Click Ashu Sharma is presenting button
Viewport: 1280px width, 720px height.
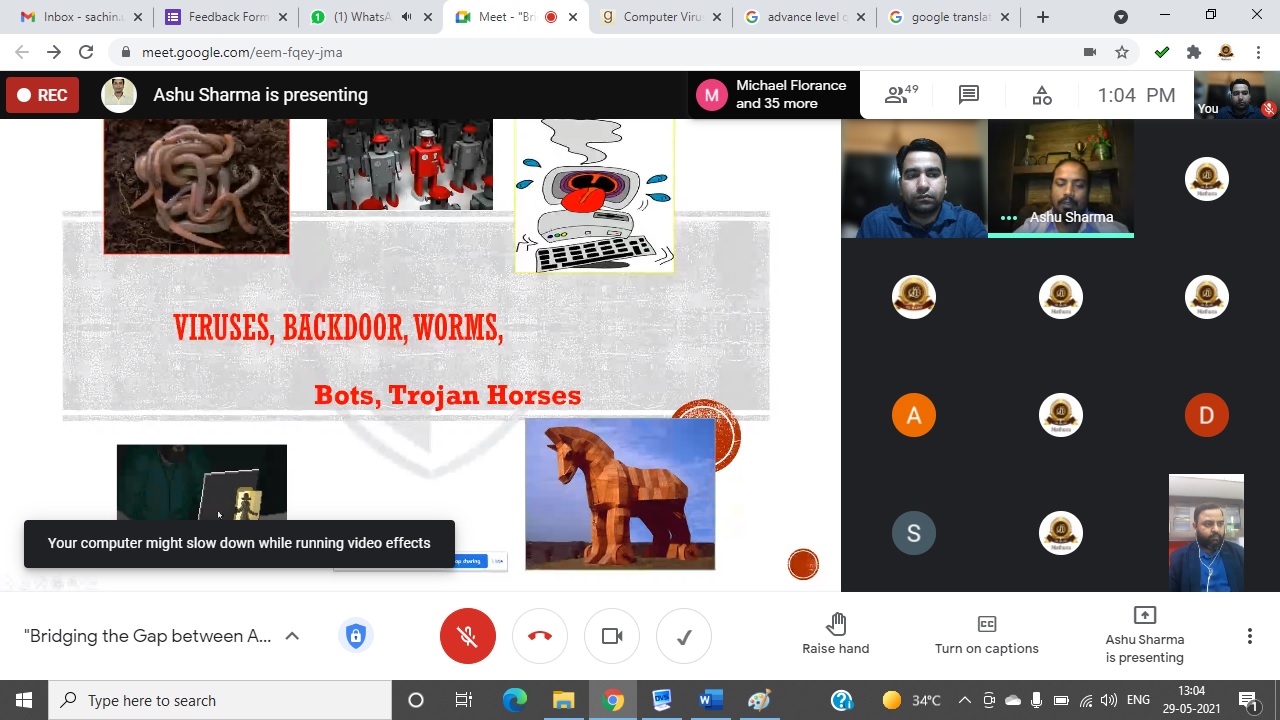(x=1144, y=635)
